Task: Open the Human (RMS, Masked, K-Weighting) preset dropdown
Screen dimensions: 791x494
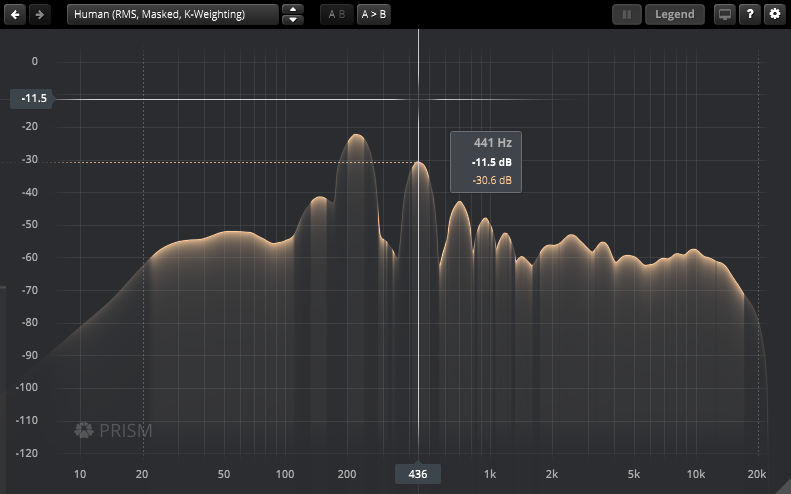Action: point(173,15)
